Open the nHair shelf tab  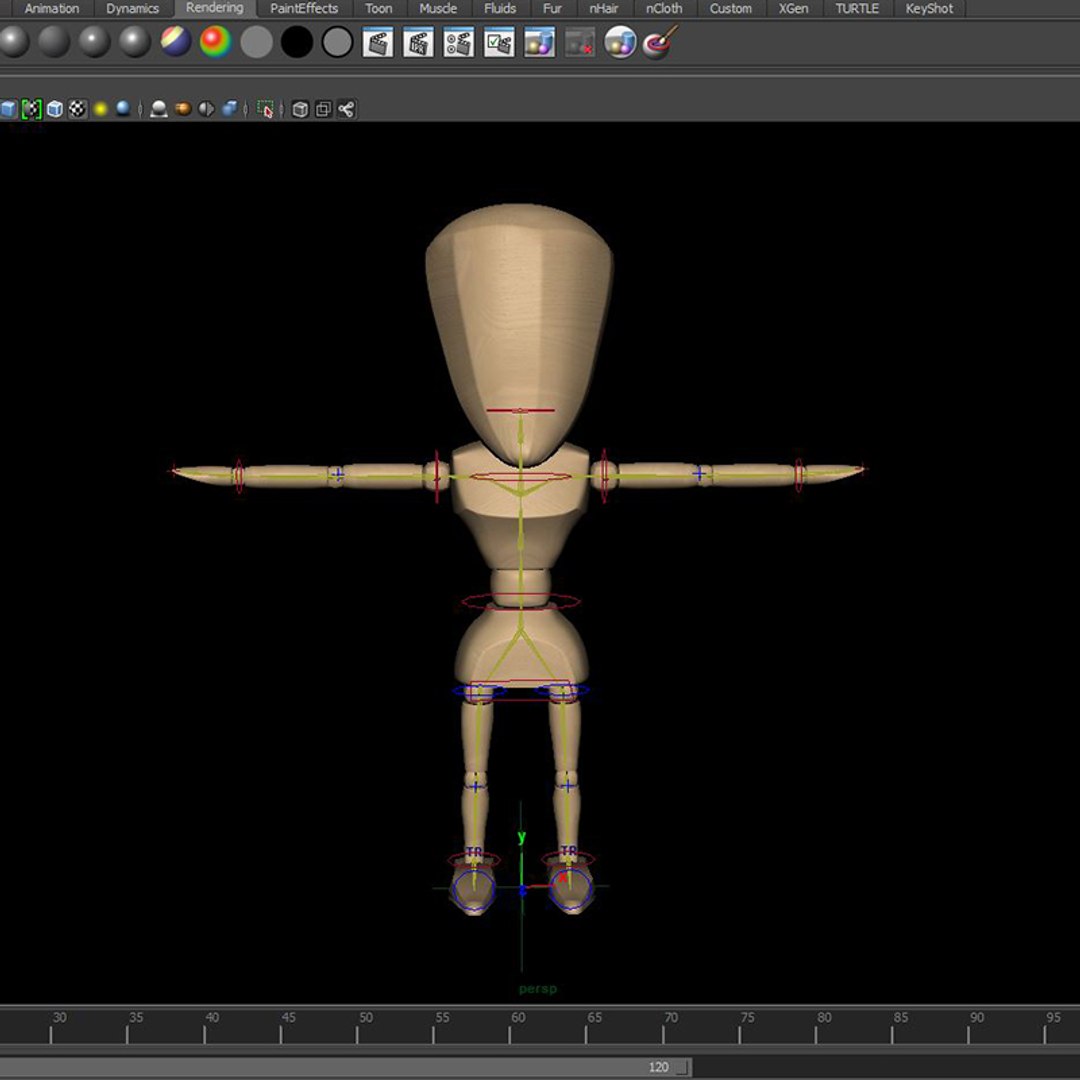pyautogui.click(x=603, y=9)
